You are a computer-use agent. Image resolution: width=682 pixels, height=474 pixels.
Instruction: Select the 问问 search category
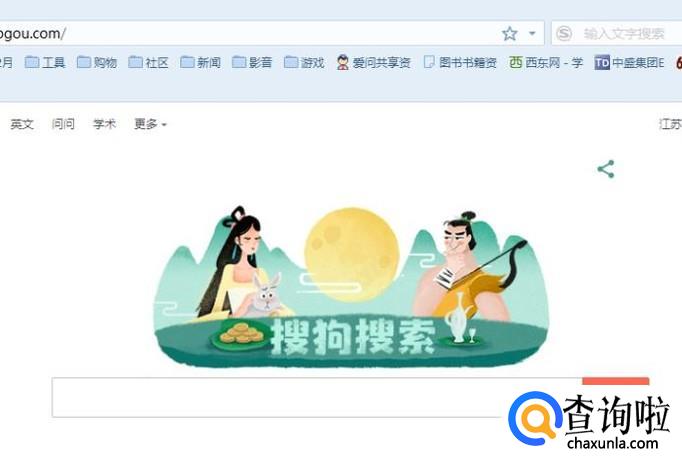63,124
